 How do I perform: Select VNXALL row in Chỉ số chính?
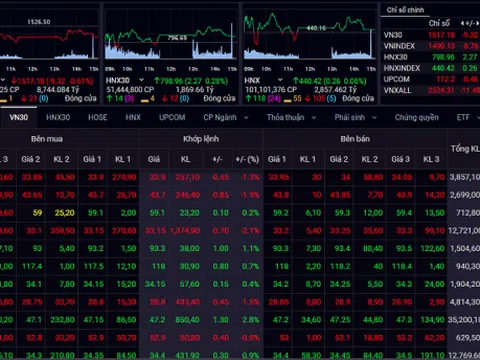coord(430,90)
